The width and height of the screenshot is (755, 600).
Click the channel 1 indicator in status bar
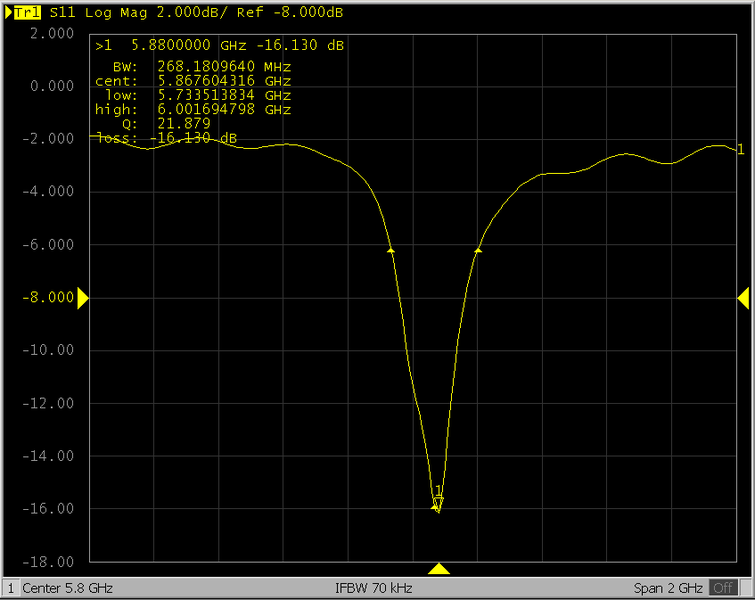point(11,588)
